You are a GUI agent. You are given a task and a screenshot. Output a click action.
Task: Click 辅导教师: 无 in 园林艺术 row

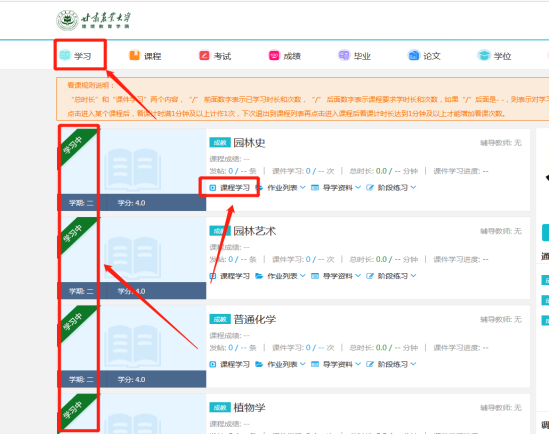pyautogui.click(x=501, y=231)
